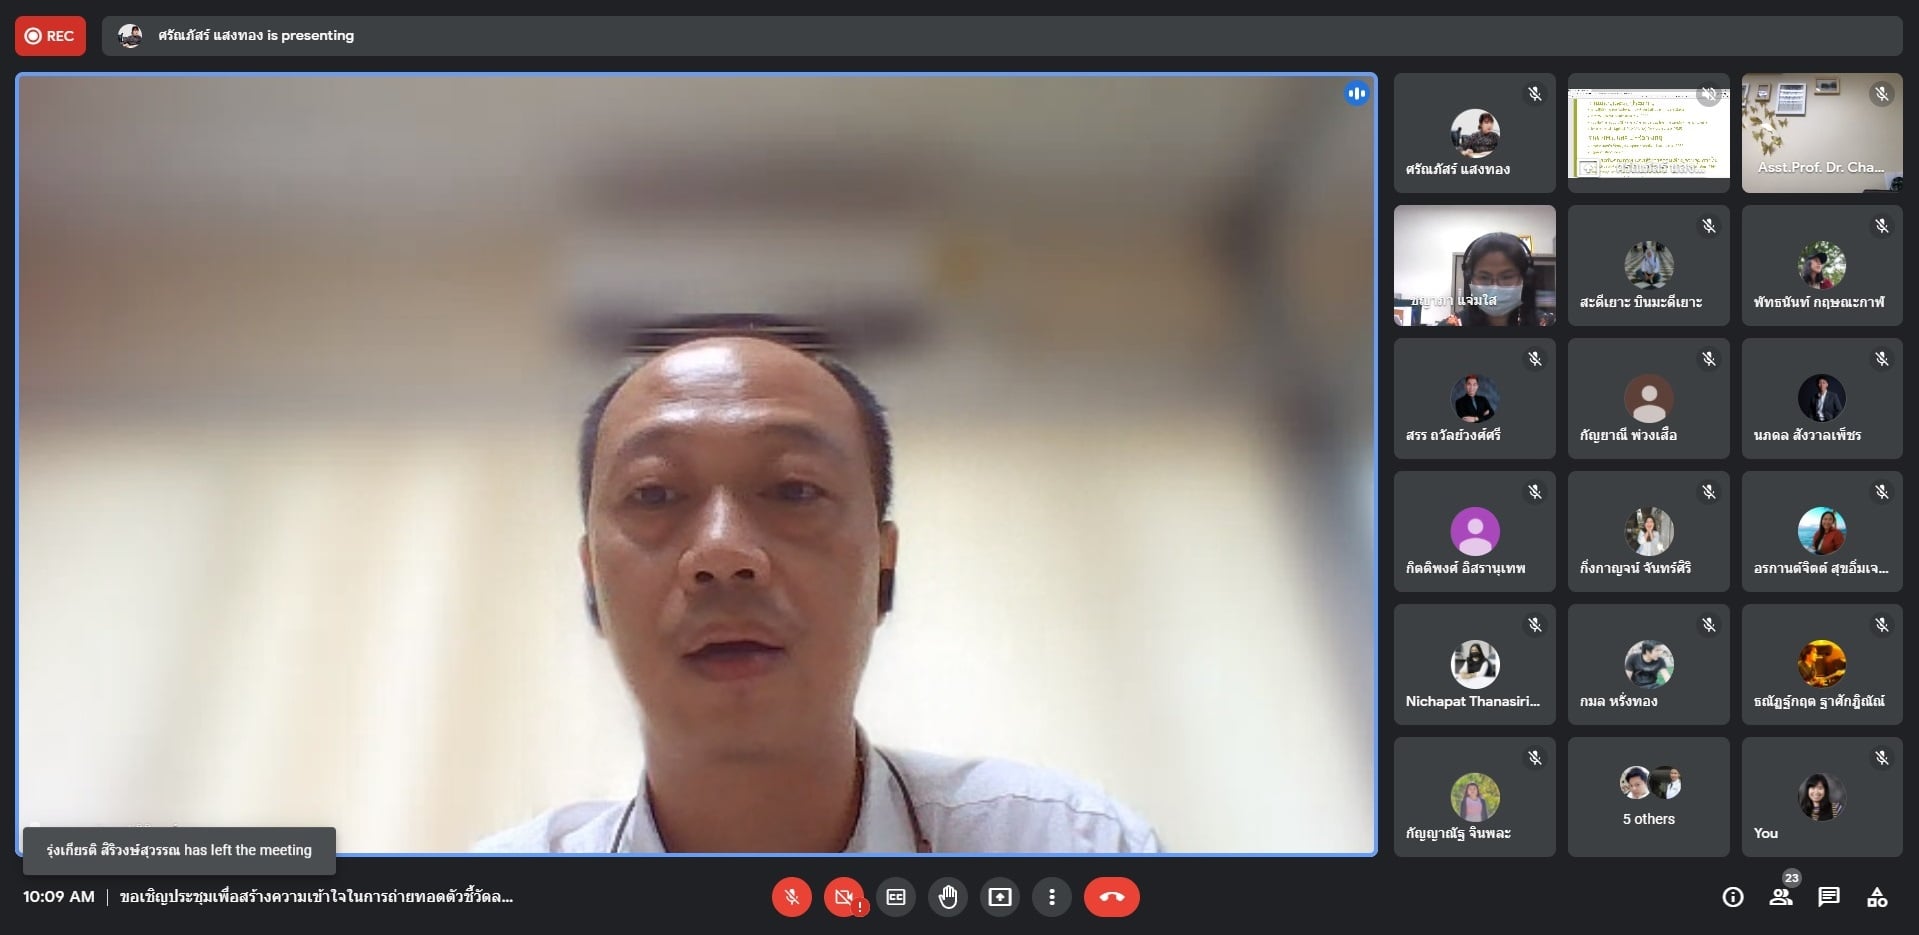
Task: Select the shared presentation screen thumbnail
Action: click(1648, 133)
